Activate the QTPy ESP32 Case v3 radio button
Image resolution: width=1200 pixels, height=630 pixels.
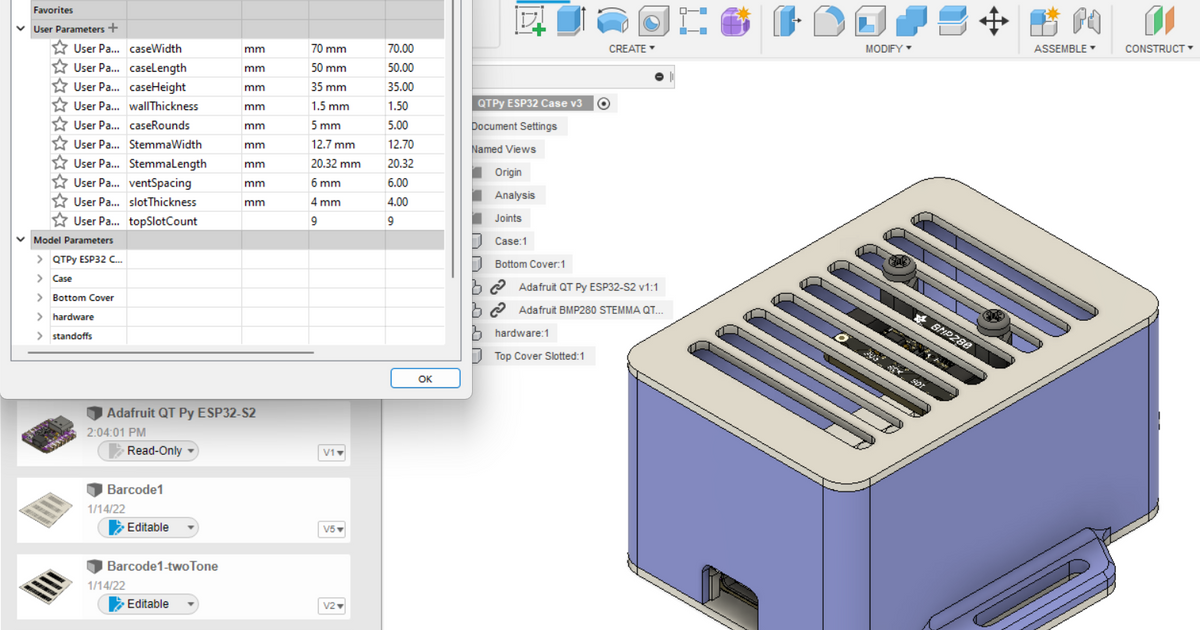tap(605, 103)
